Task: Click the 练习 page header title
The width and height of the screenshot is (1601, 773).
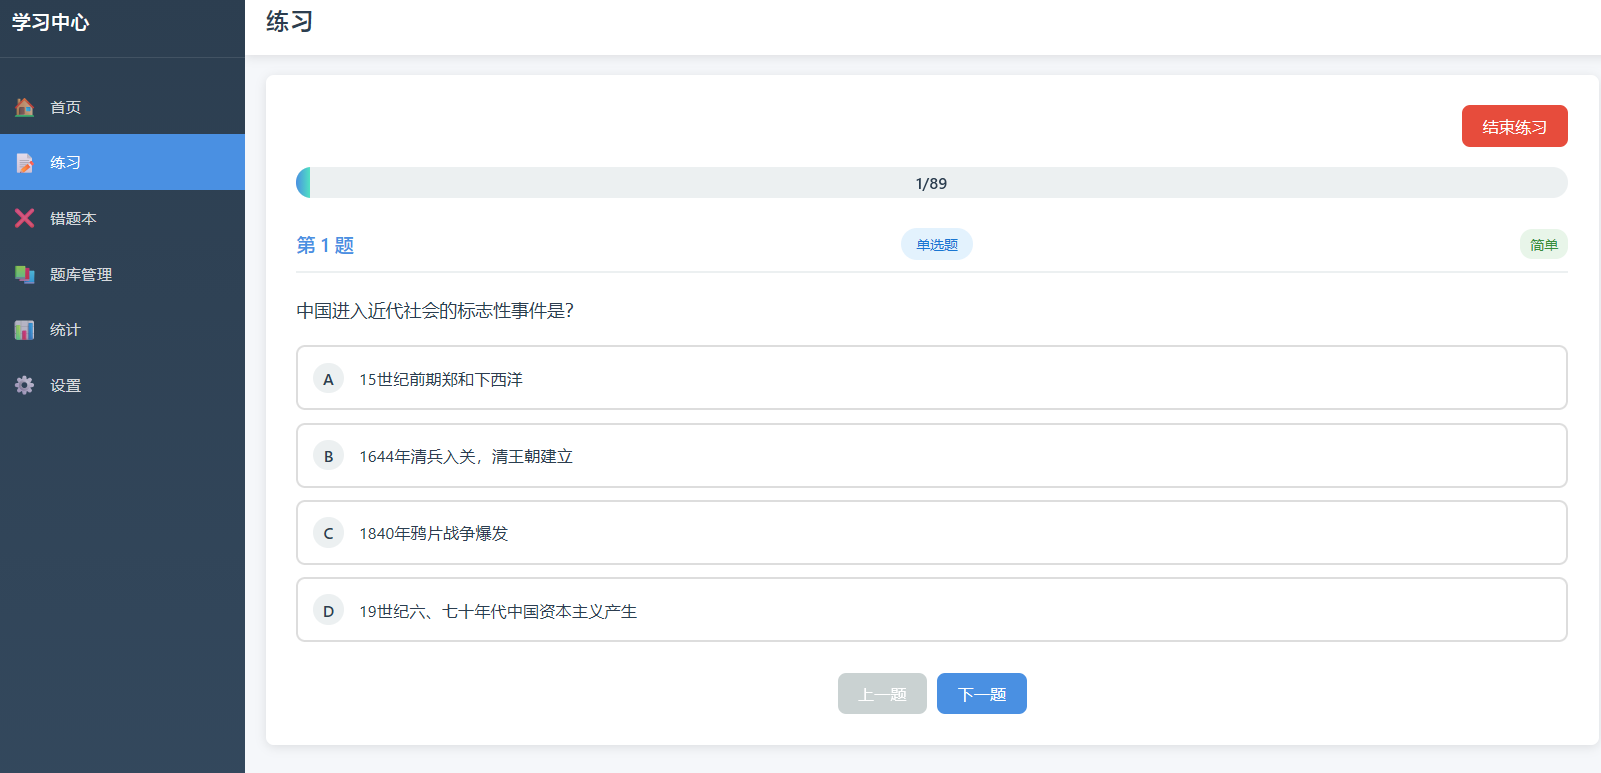Action: (289, 21)
